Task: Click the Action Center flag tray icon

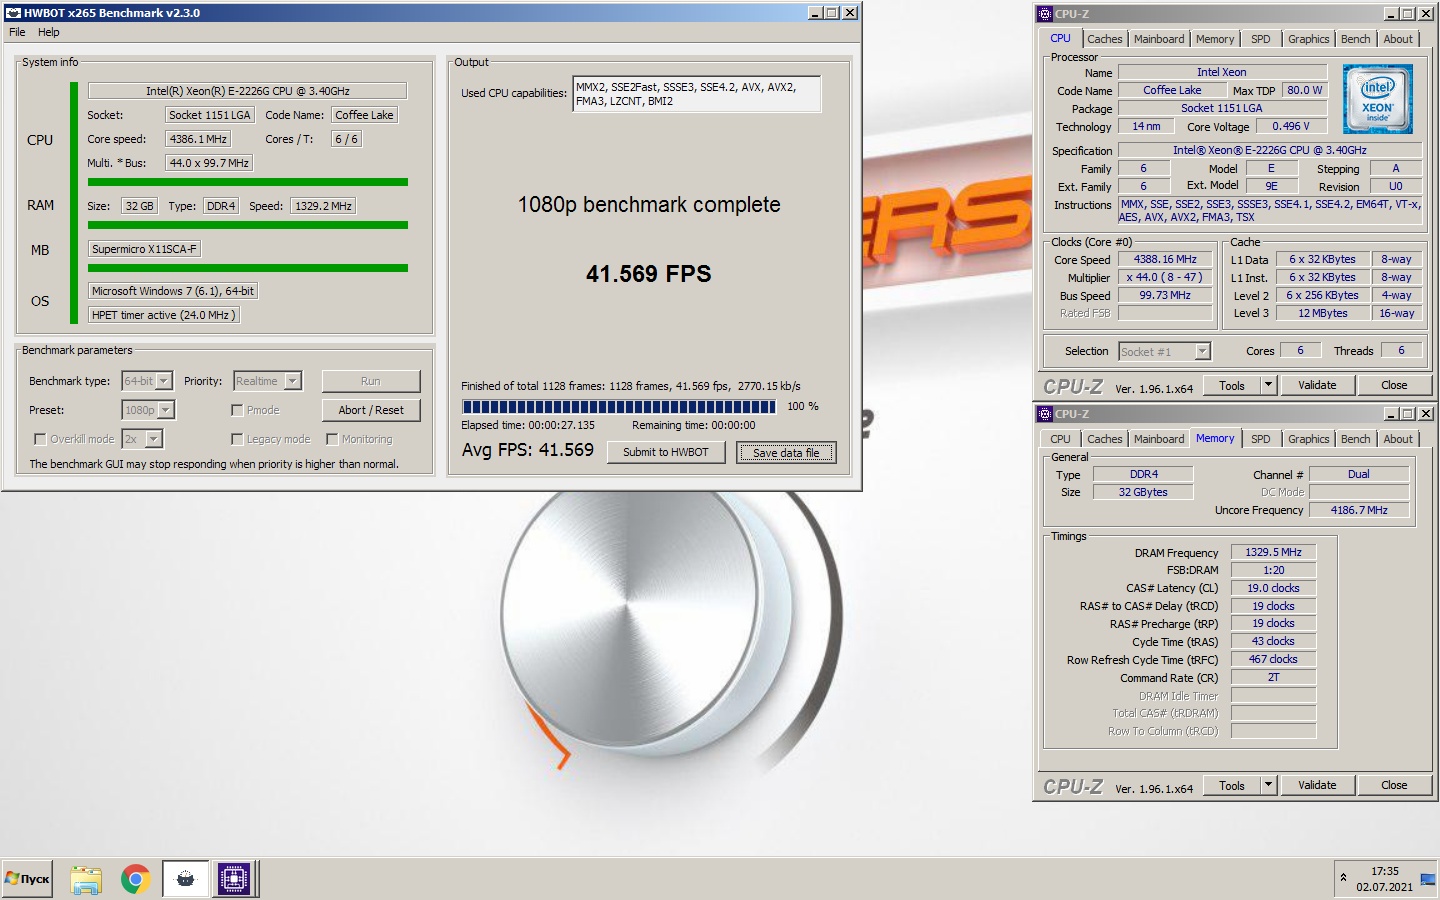Action: (x=1427, y=879)
